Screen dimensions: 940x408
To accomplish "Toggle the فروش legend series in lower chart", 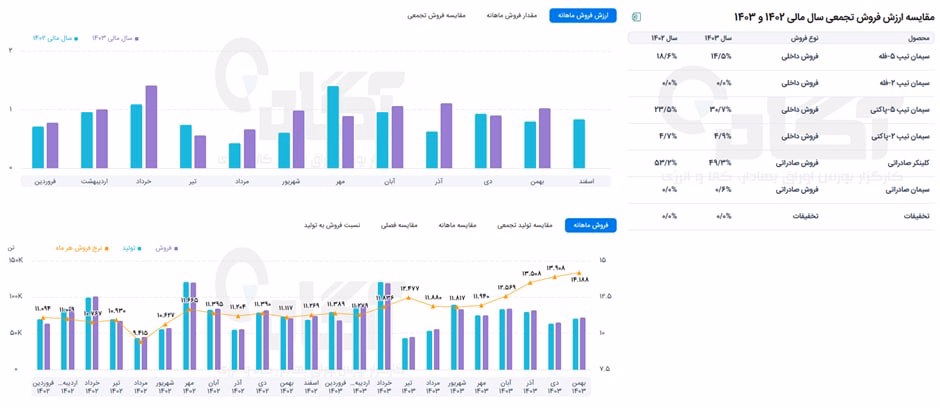I will (x=166, y=247).
